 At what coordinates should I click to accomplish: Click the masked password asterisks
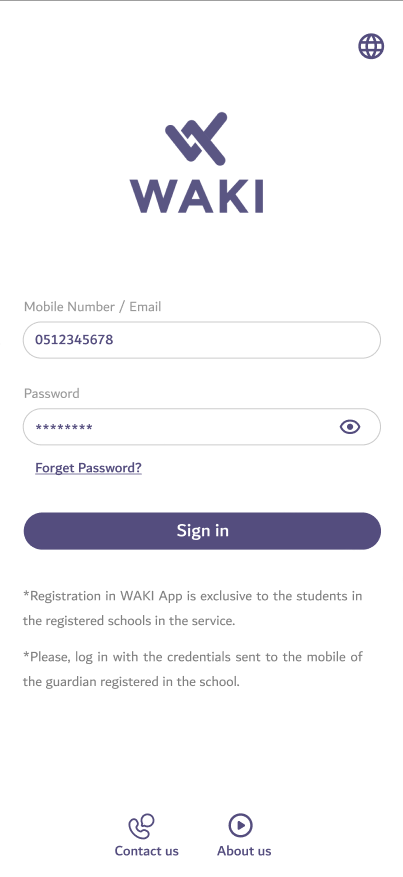tap(64, 428)
